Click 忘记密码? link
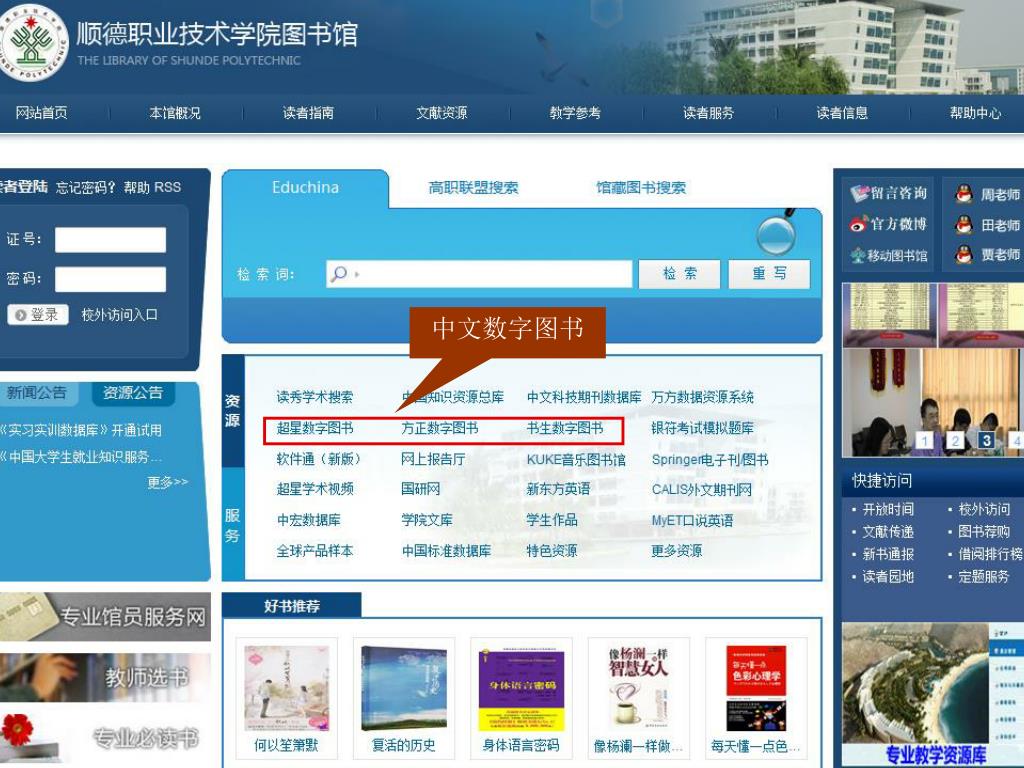The height and width of the screenshot is (768, 1024). [x=85, y=188]
